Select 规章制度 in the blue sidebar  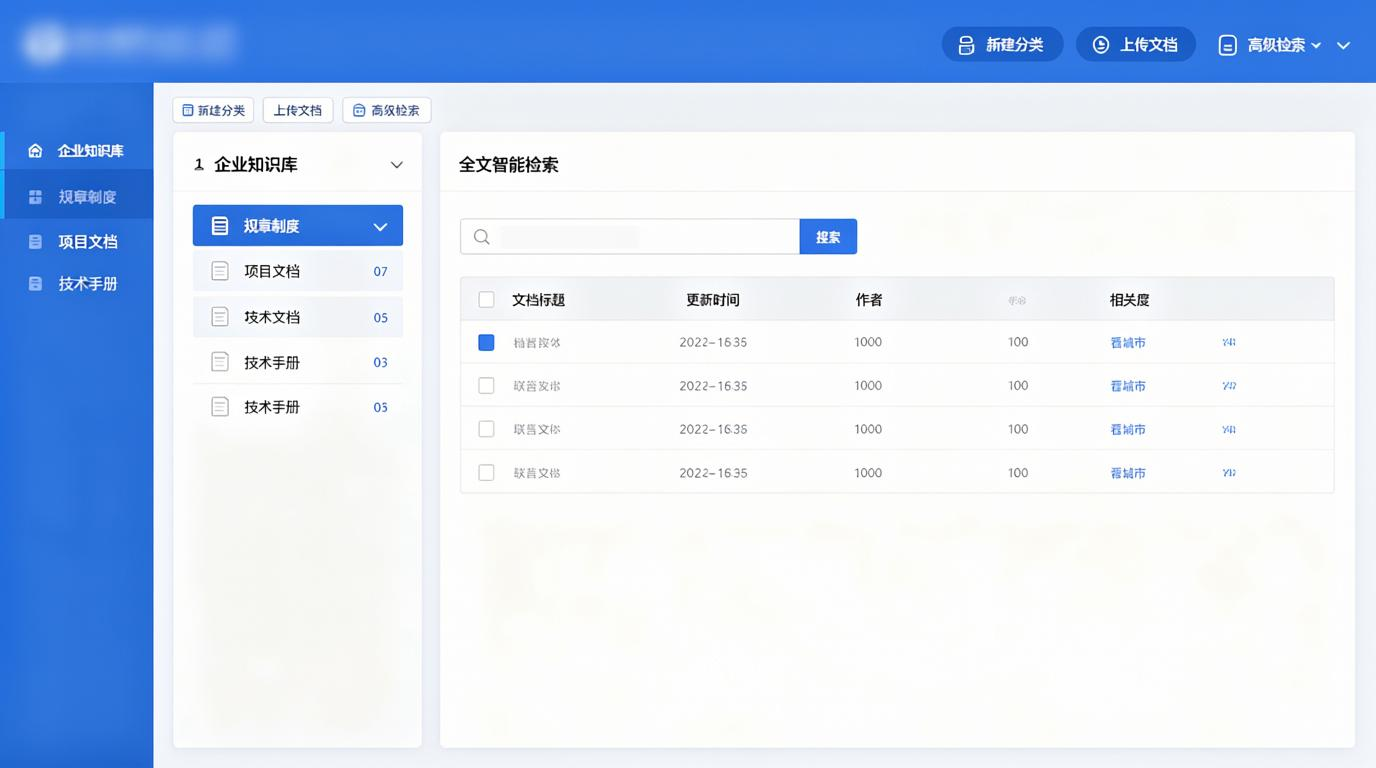pyautogui.click(x=77, y=197)
